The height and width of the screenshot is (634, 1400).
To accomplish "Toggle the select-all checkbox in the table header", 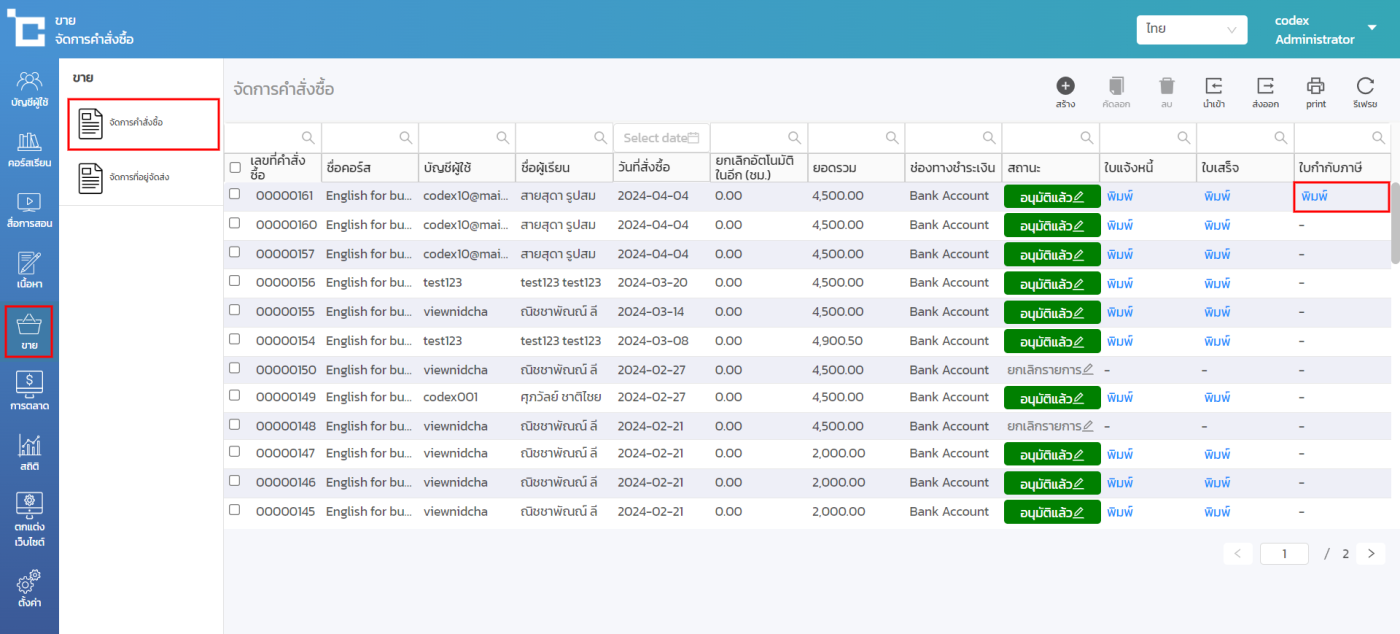I will click(x=235, y=167).
